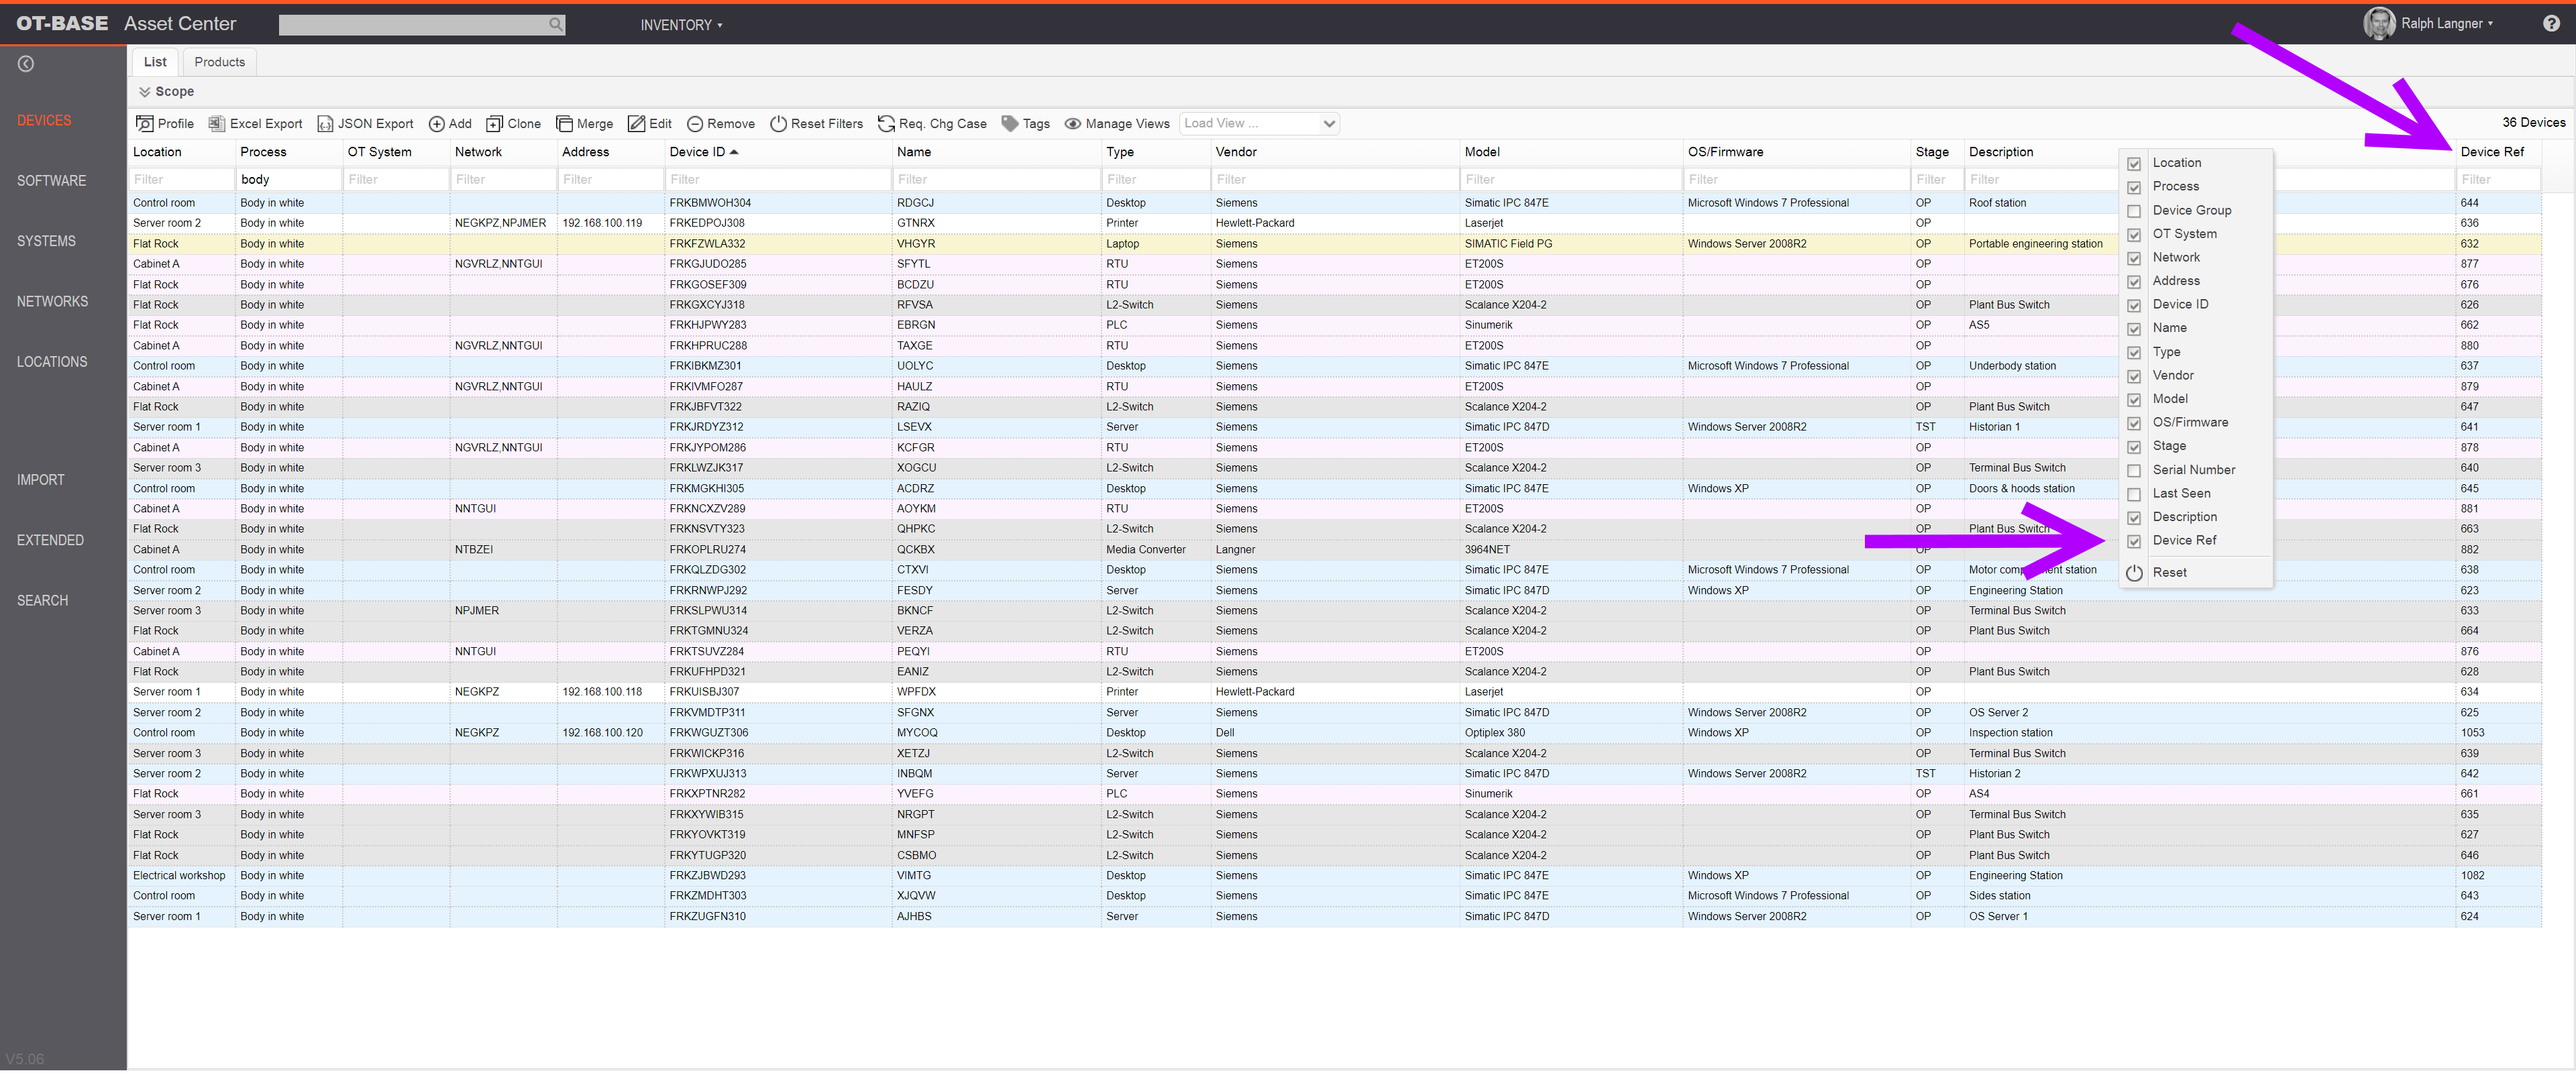This screenshot has height=1073, width=2576.
Task: Open SEARCH sidebar section
Action: (42, 601)
